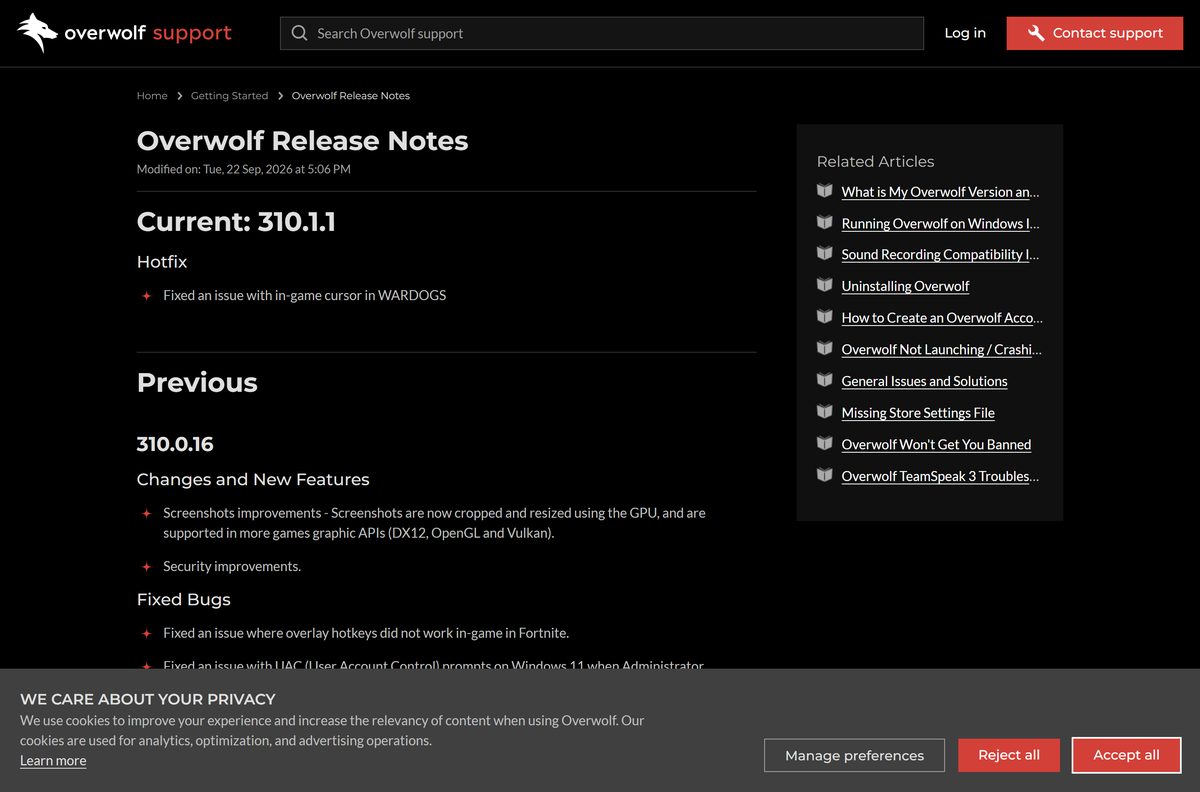
Task: Click book icon beside How to Create an Overwolf Account
Action: 824,316
